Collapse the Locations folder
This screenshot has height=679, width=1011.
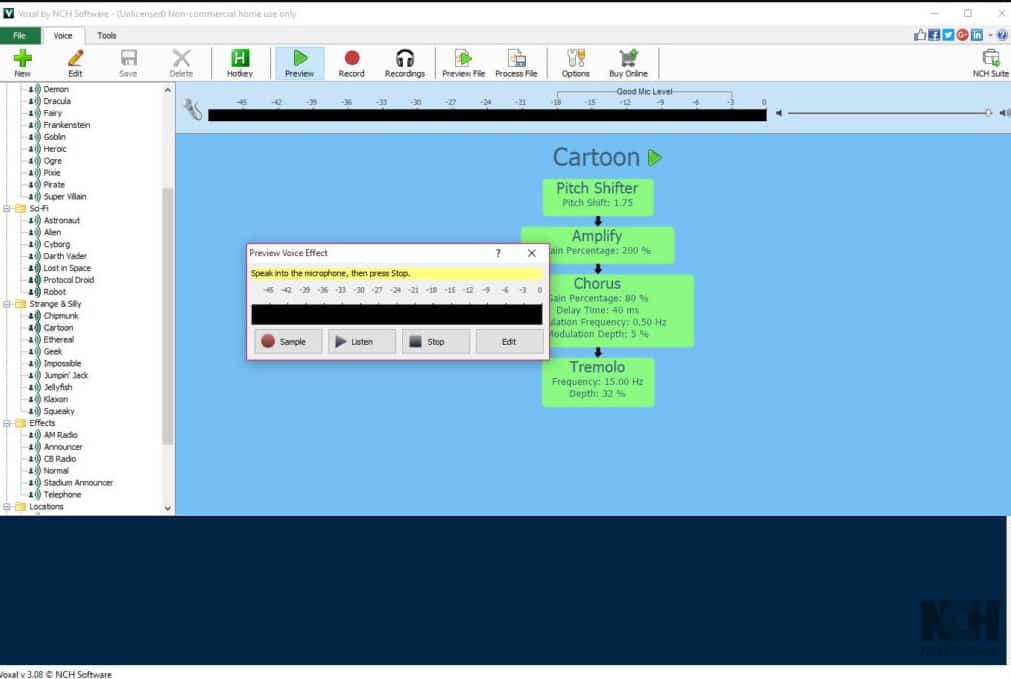6,507
